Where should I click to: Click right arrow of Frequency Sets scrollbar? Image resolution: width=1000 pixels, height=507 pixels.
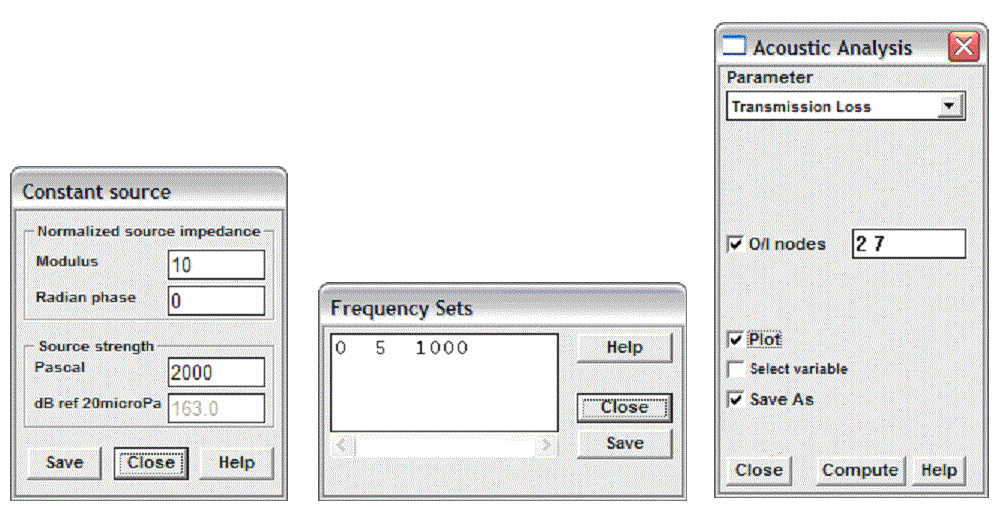pyautogui.click(x=546, y=444)
